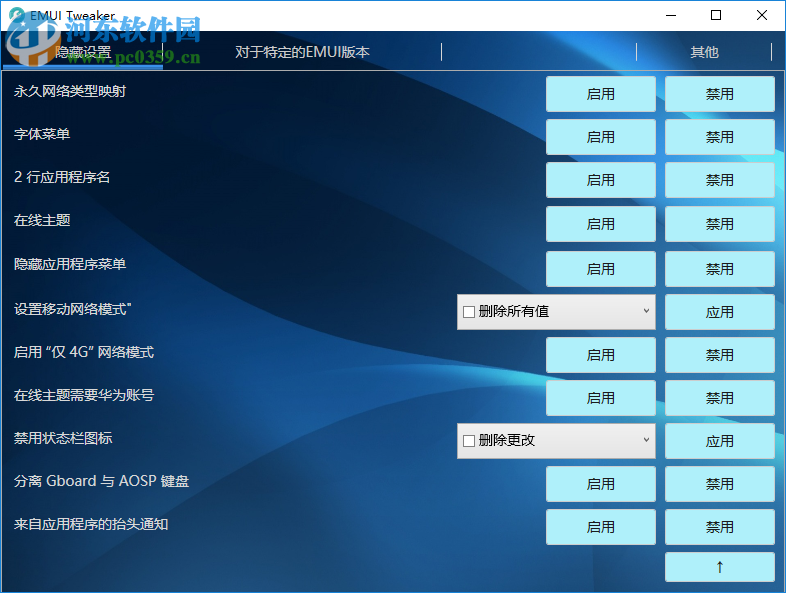
Task: Disable 在线主题
Action: [x=719, y=224]
